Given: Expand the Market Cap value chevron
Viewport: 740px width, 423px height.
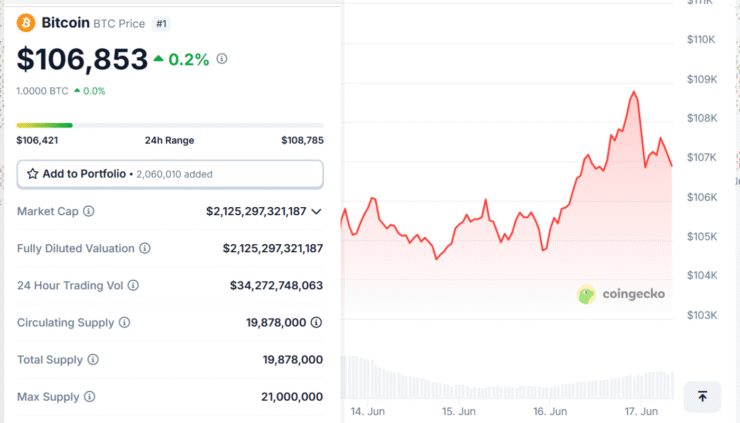Looking at the screenshot, I should point(317,212).
